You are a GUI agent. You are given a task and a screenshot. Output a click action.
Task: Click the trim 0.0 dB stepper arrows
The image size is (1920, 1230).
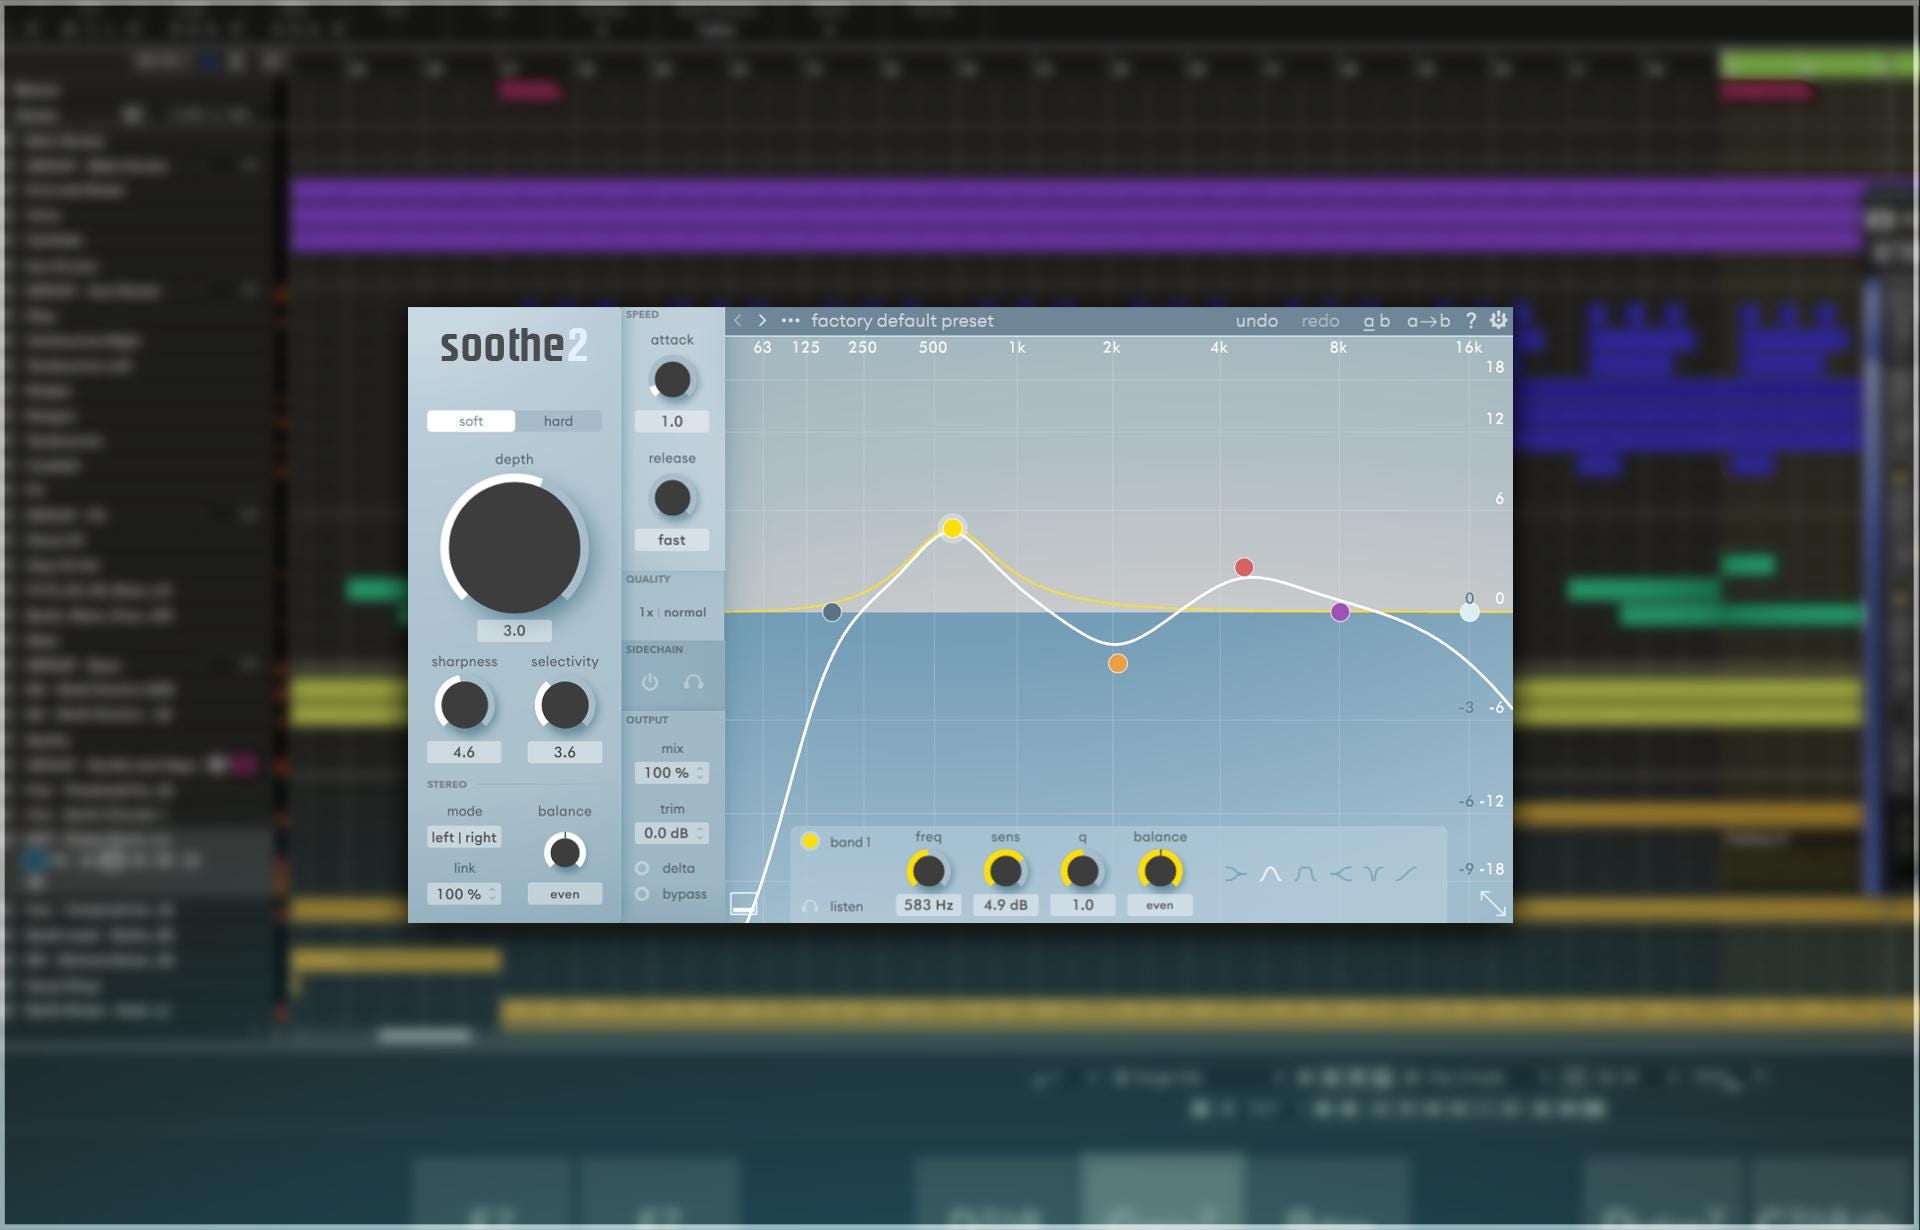pos(700,833)
